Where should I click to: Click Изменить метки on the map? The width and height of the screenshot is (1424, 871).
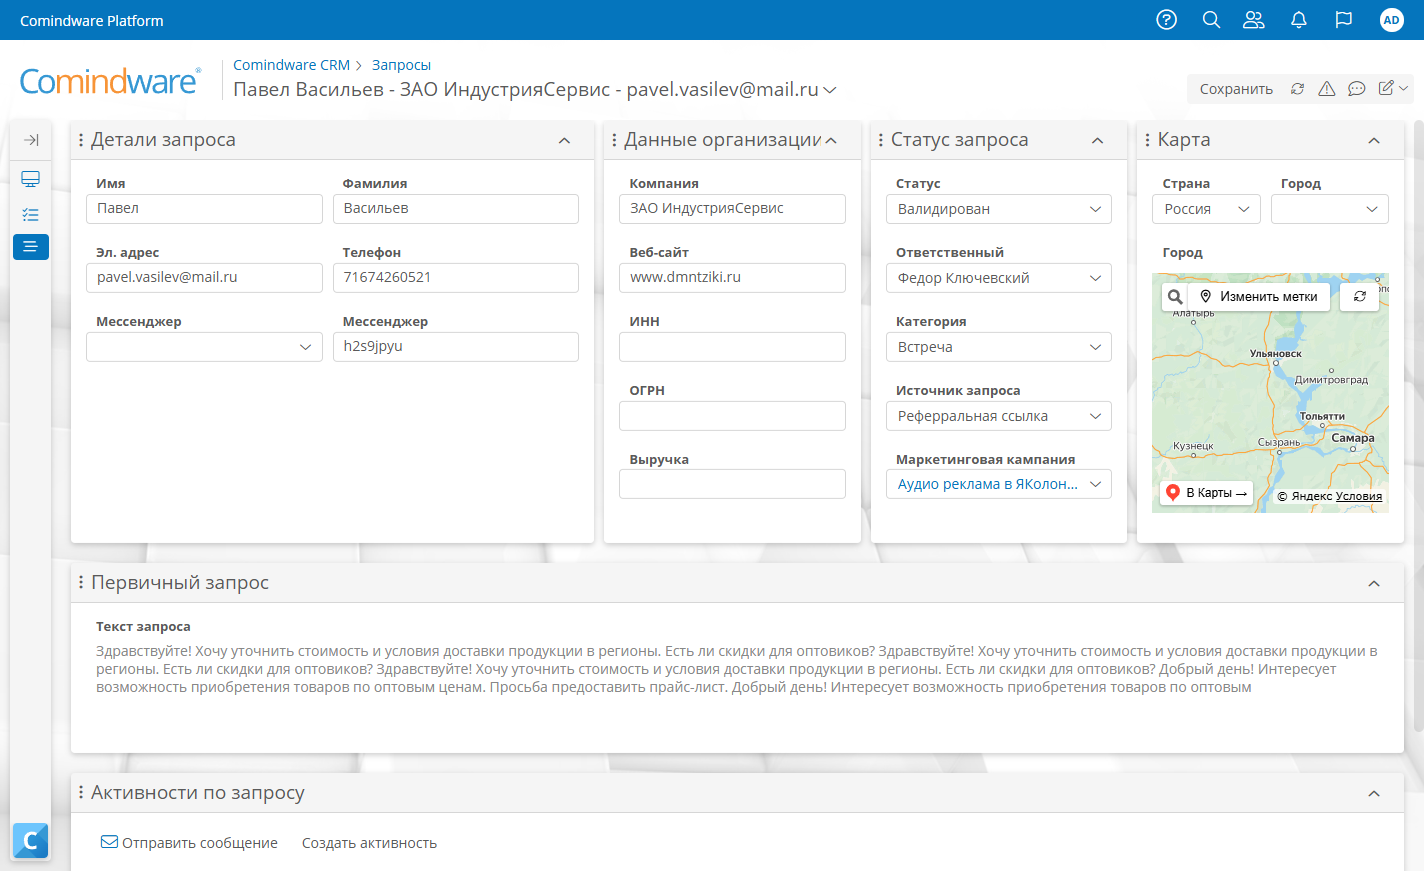[x=1259, y=297]
